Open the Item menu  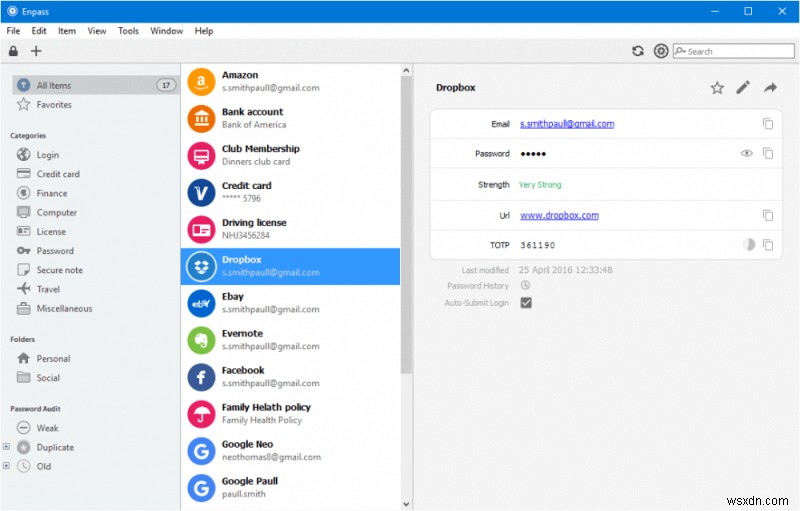tap(67, 31)
